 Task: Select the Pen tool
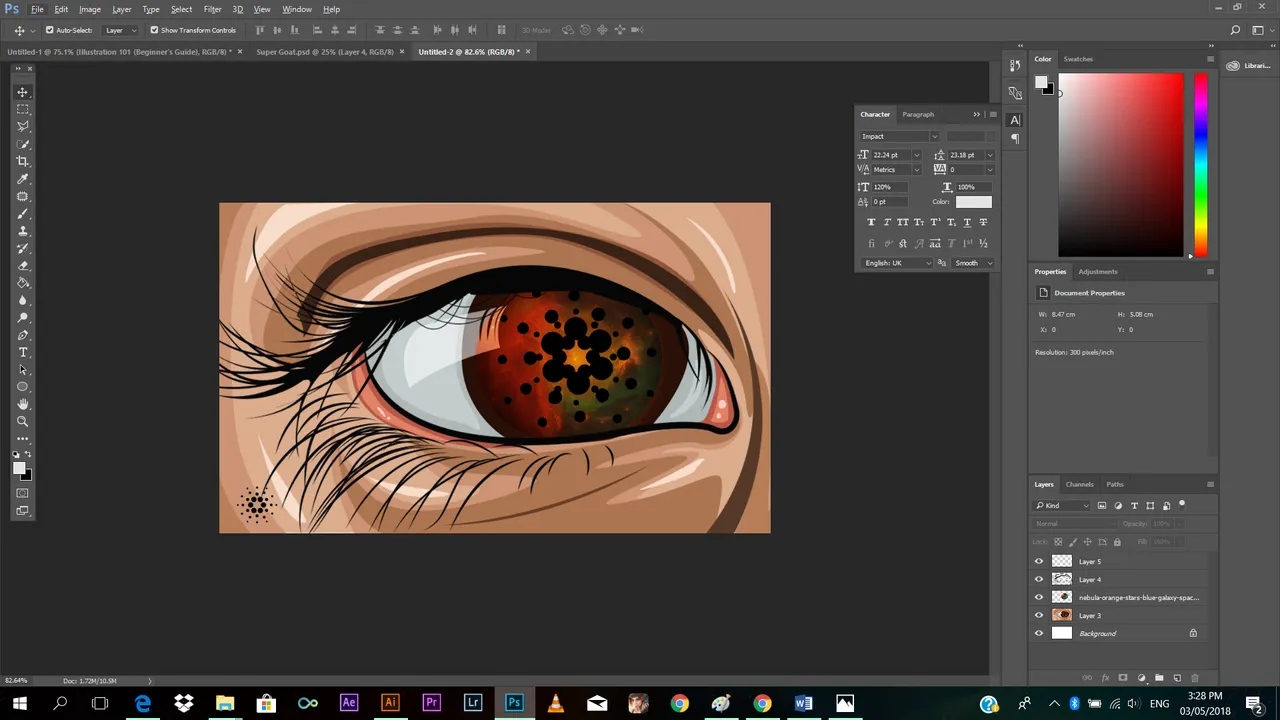22,335
